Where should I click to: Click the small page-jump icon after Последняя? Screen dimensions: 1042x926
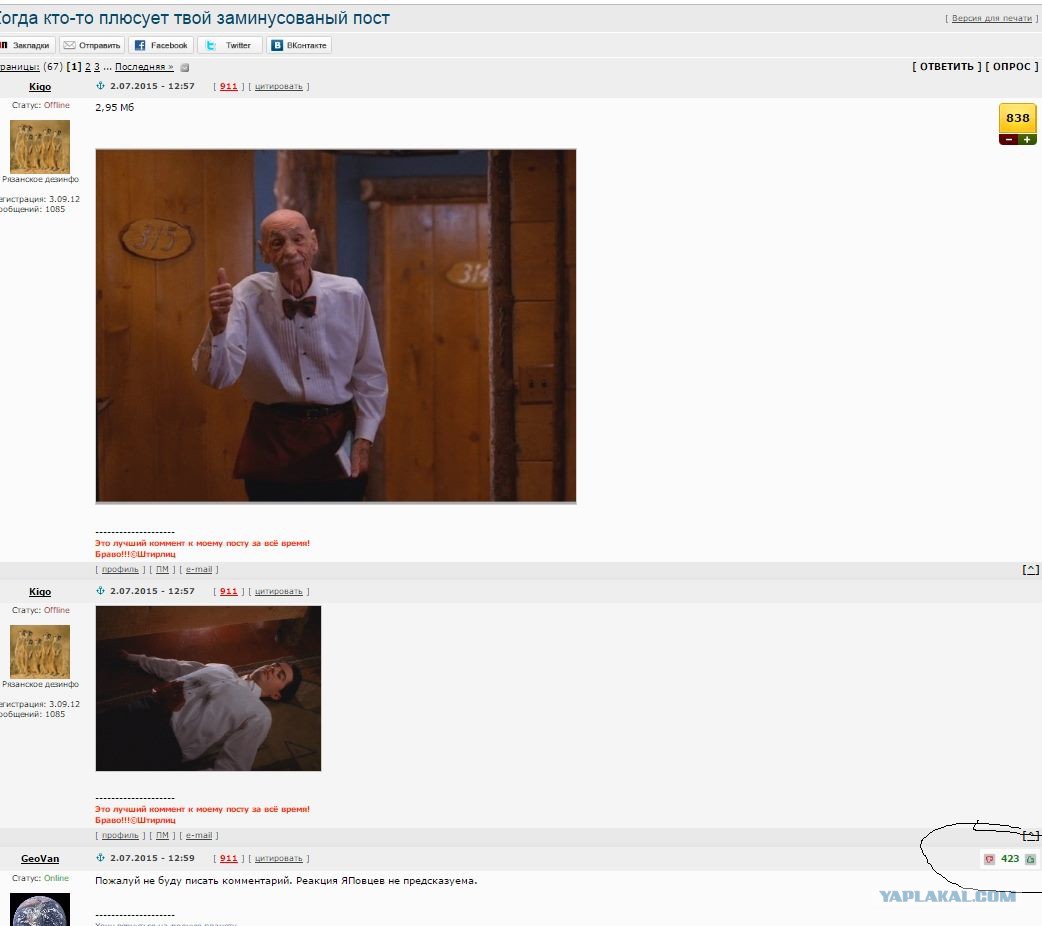(185, 67)
